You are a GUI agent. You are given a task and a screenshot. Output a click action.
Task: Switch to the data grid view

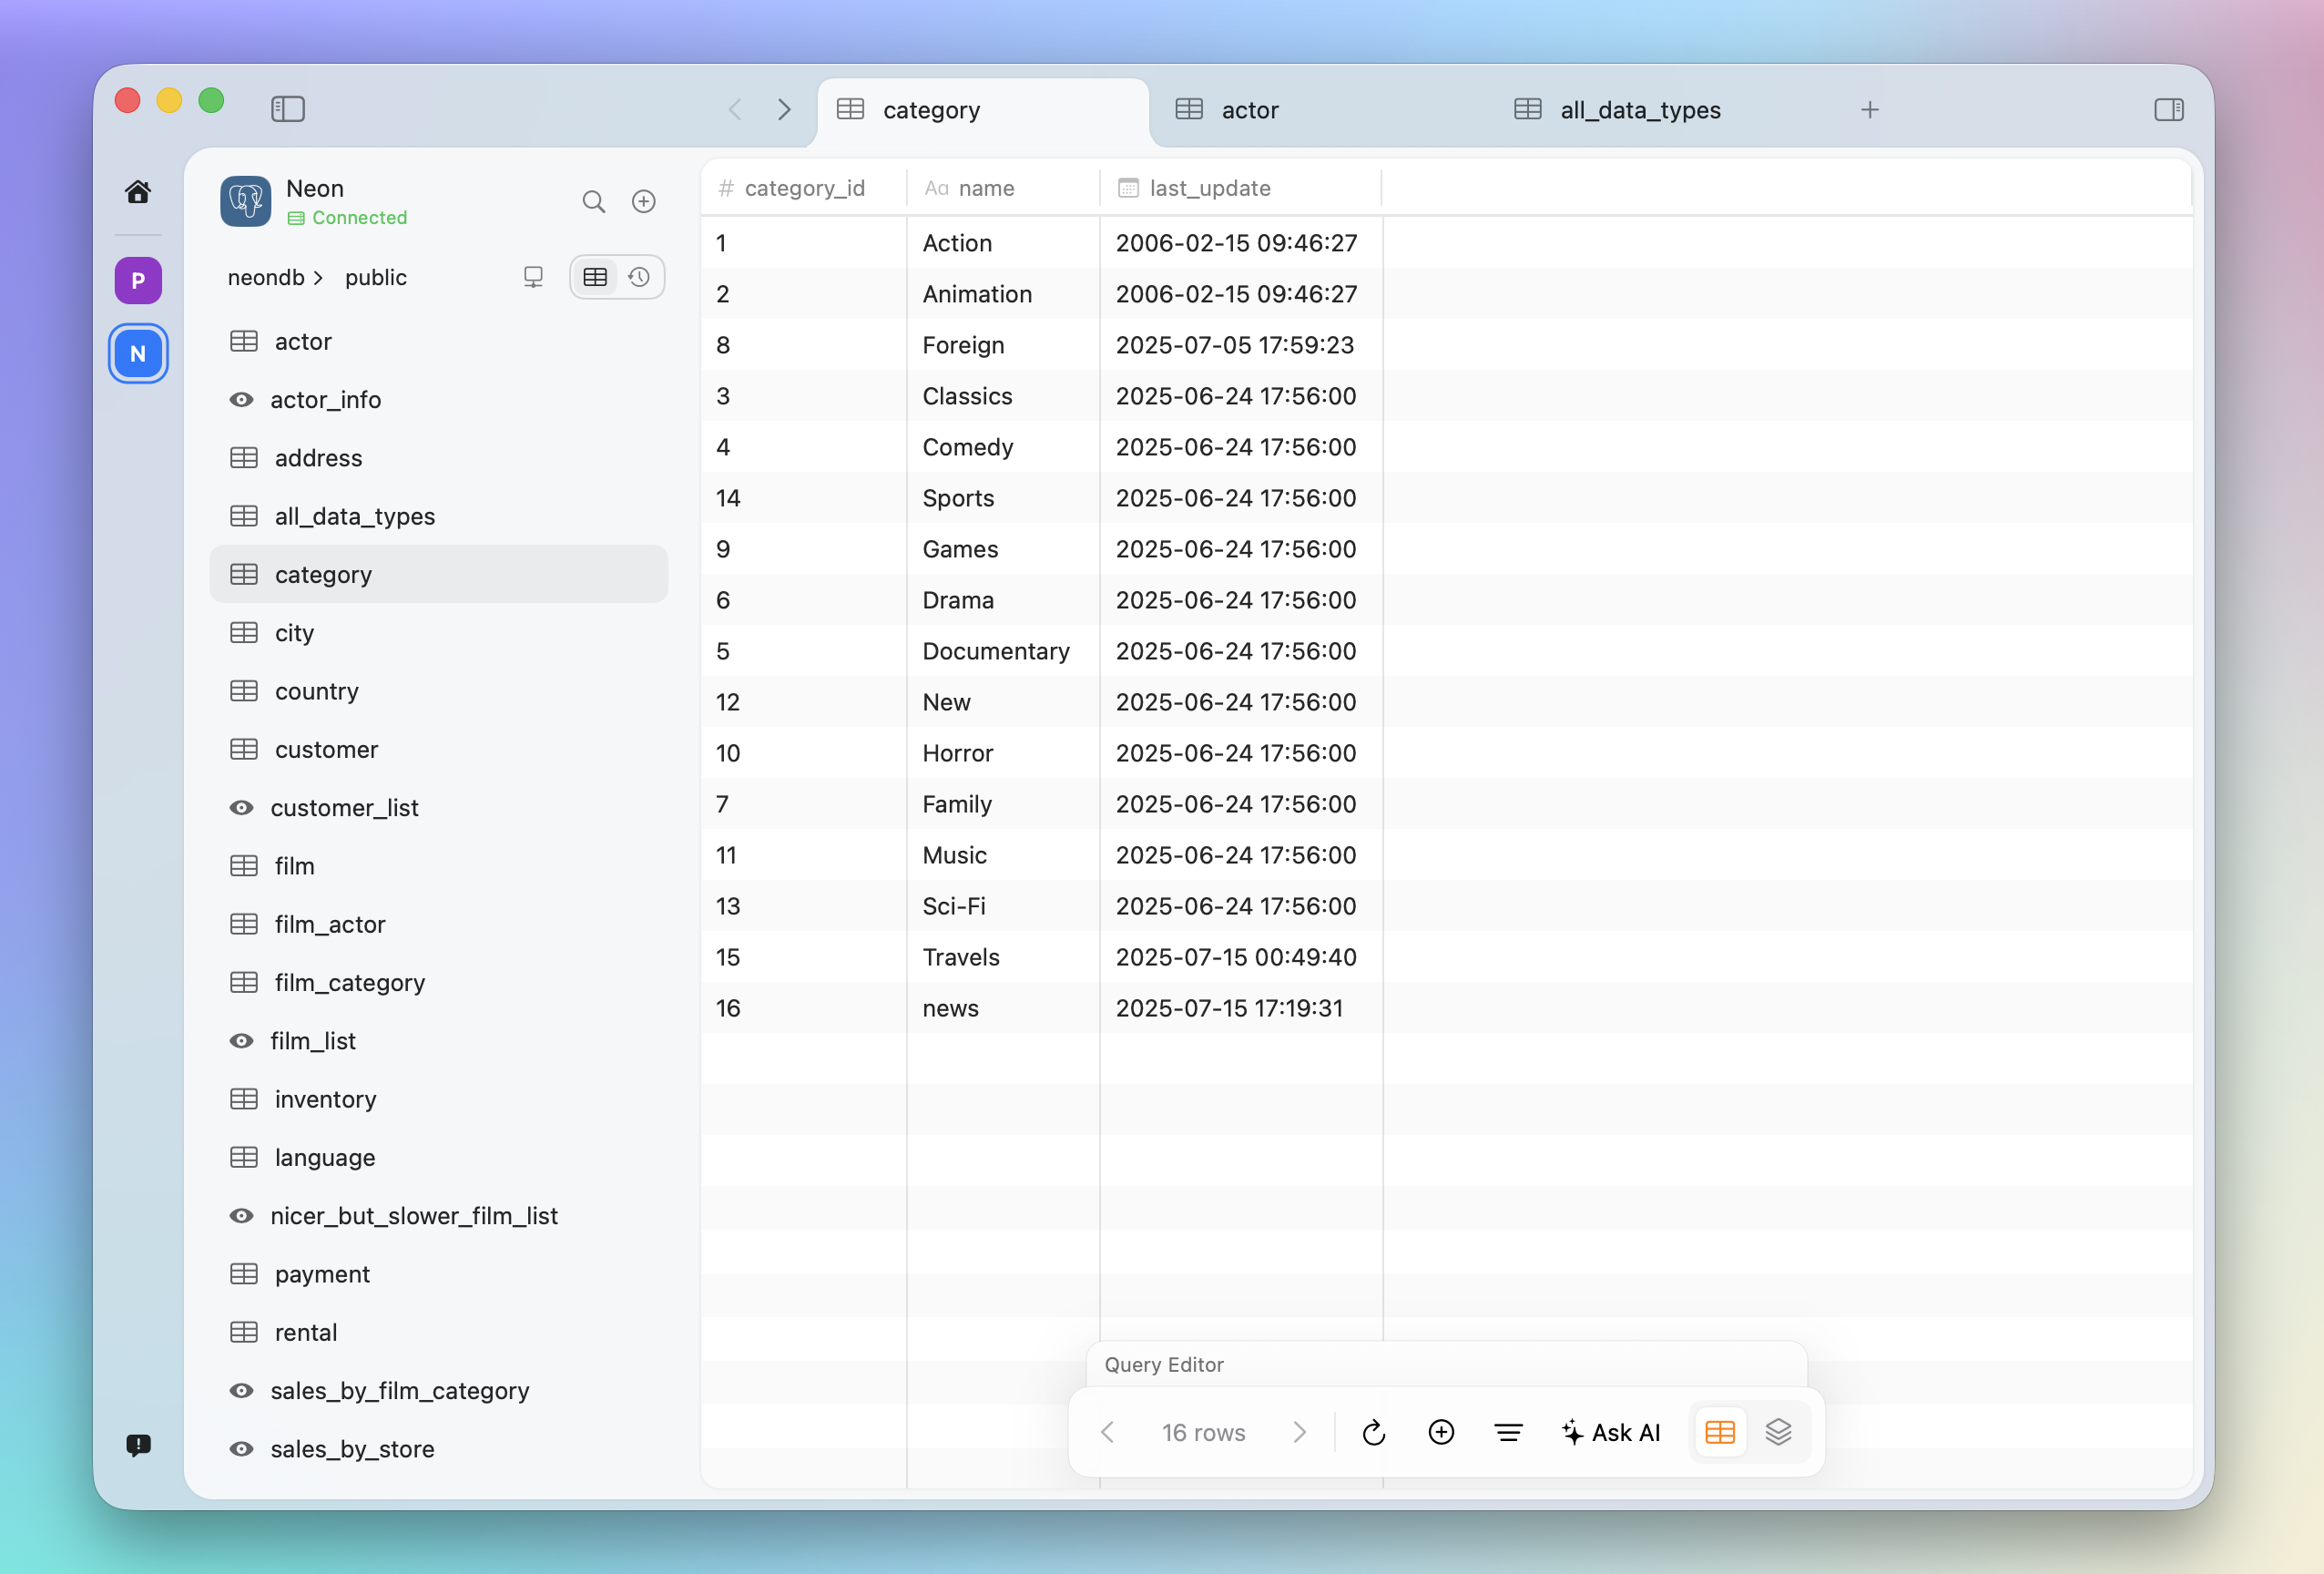1720,1432
